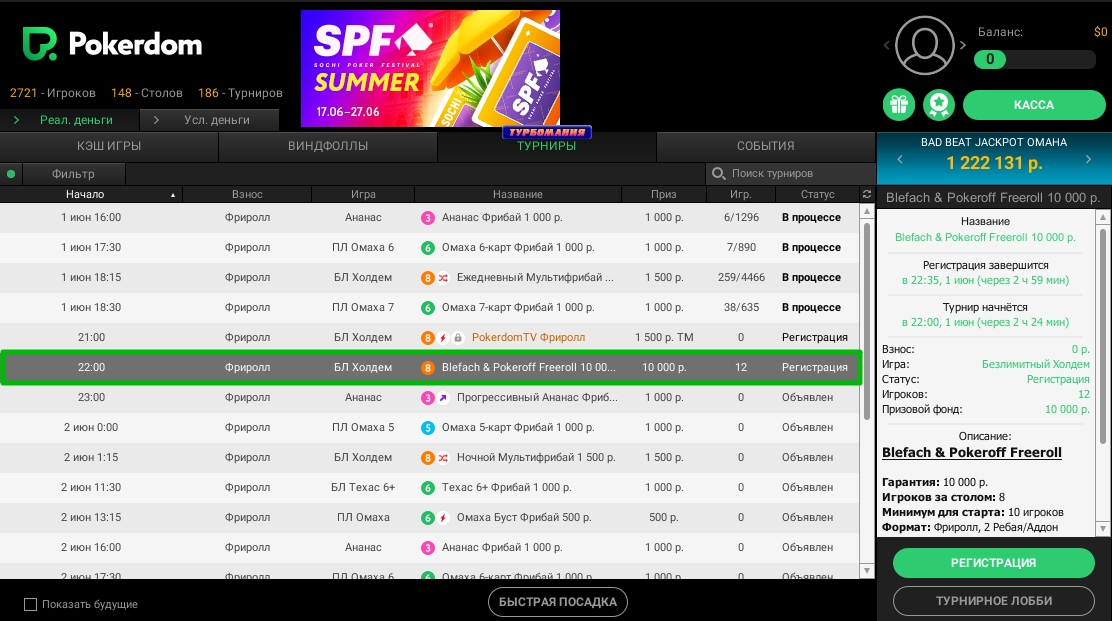Select the ТУРНИРЫ tab
The image size is (1112, 621).
pos(546,146)
